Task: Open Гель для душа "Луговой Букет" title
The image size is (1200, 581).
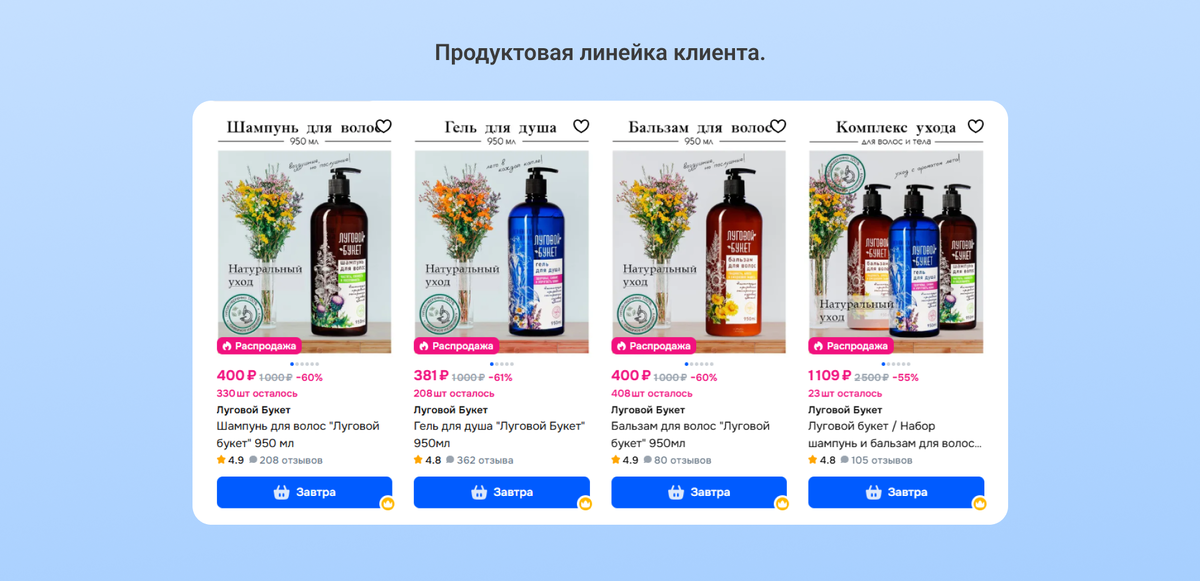Action: (x=499, y=434)
